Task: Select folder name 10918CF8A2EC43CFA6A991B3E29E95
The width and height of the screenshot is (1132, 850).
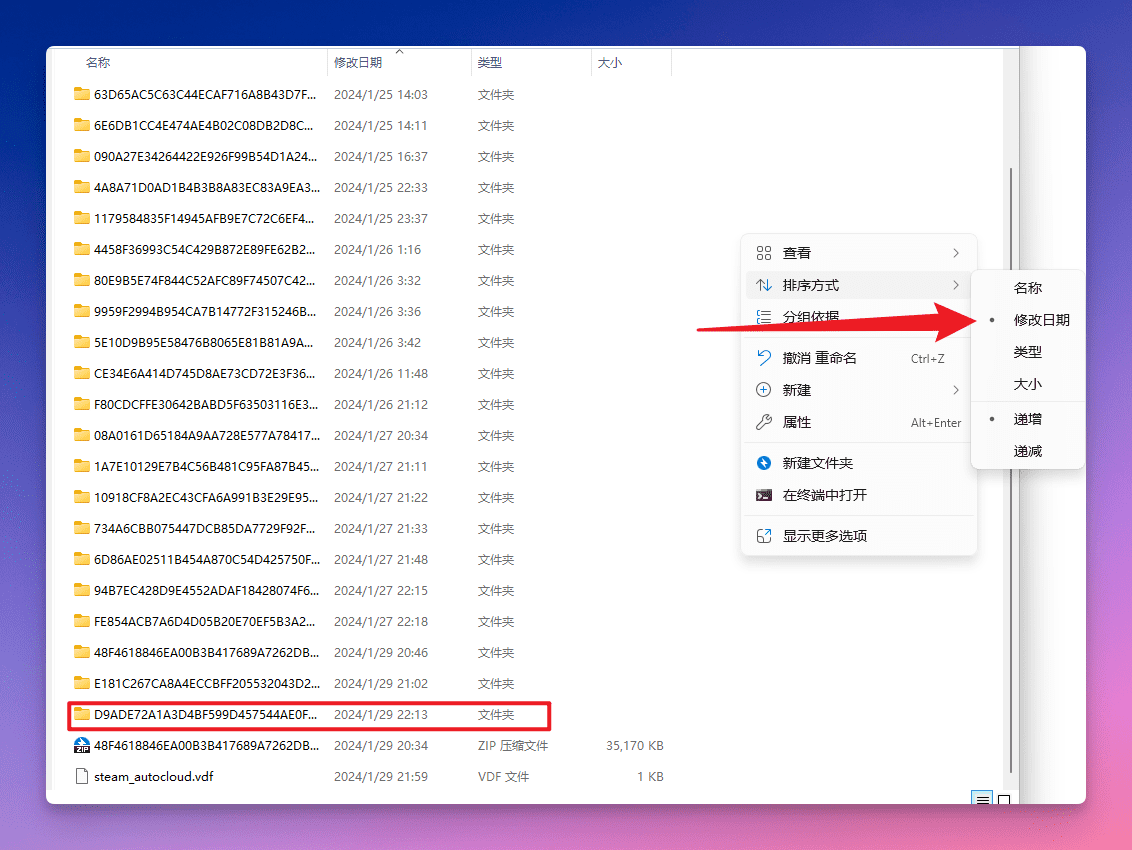Action: point(206,498)
